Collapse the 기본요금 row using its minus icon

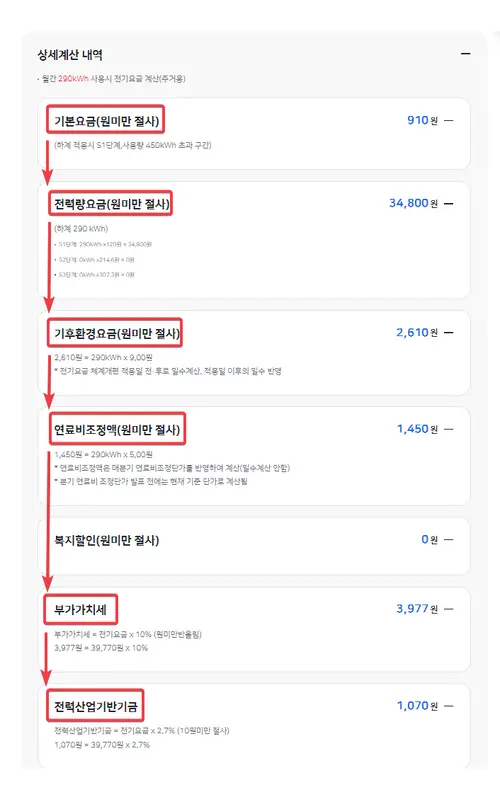(448, 121)
